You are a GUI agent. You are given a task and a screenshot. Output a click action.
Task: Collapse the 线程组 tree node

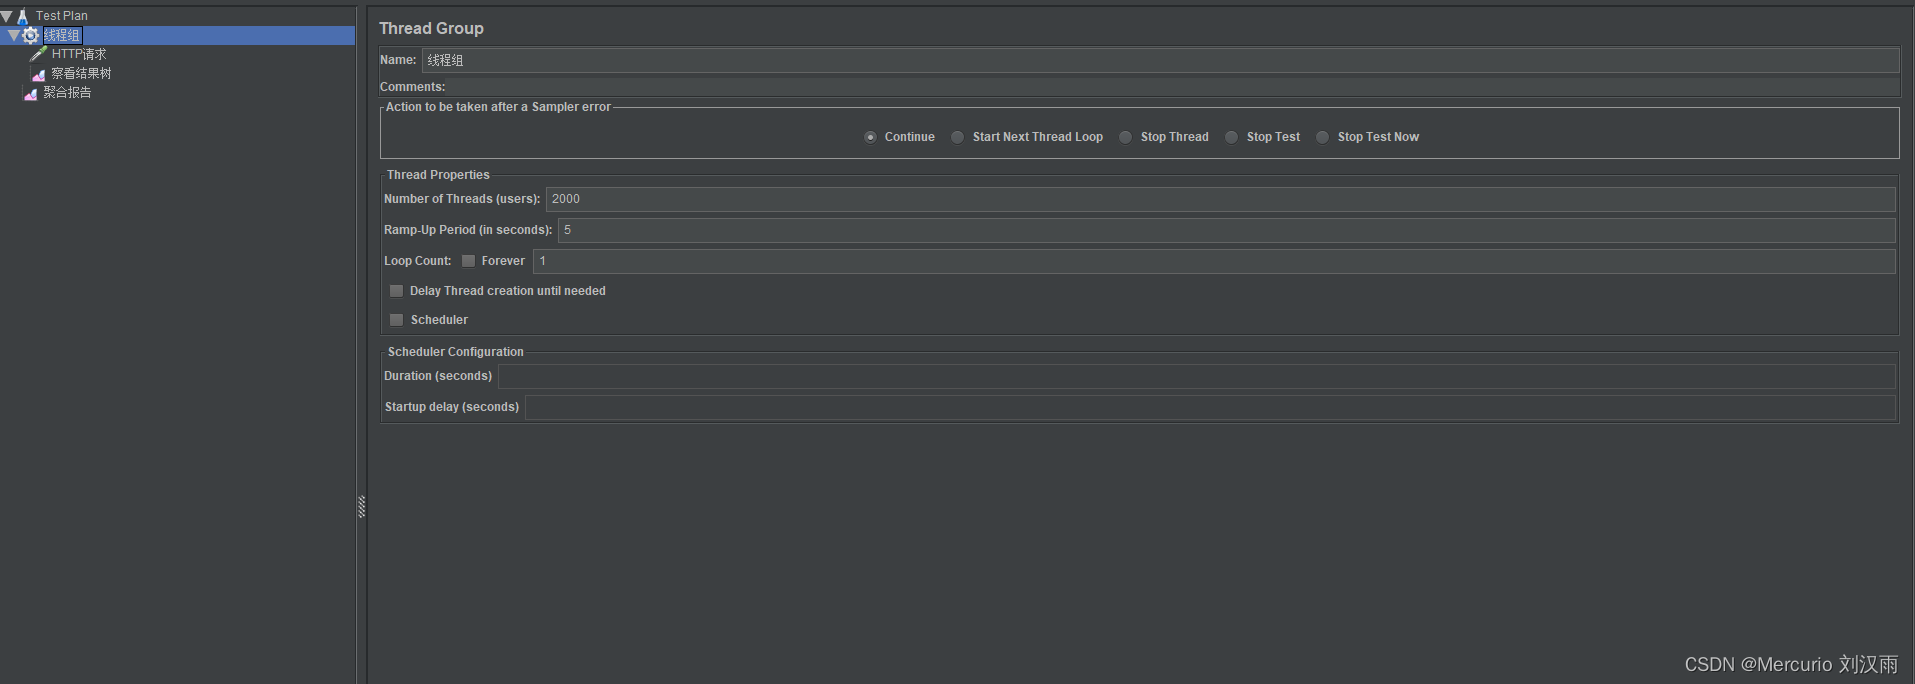[x=13, y=35]
